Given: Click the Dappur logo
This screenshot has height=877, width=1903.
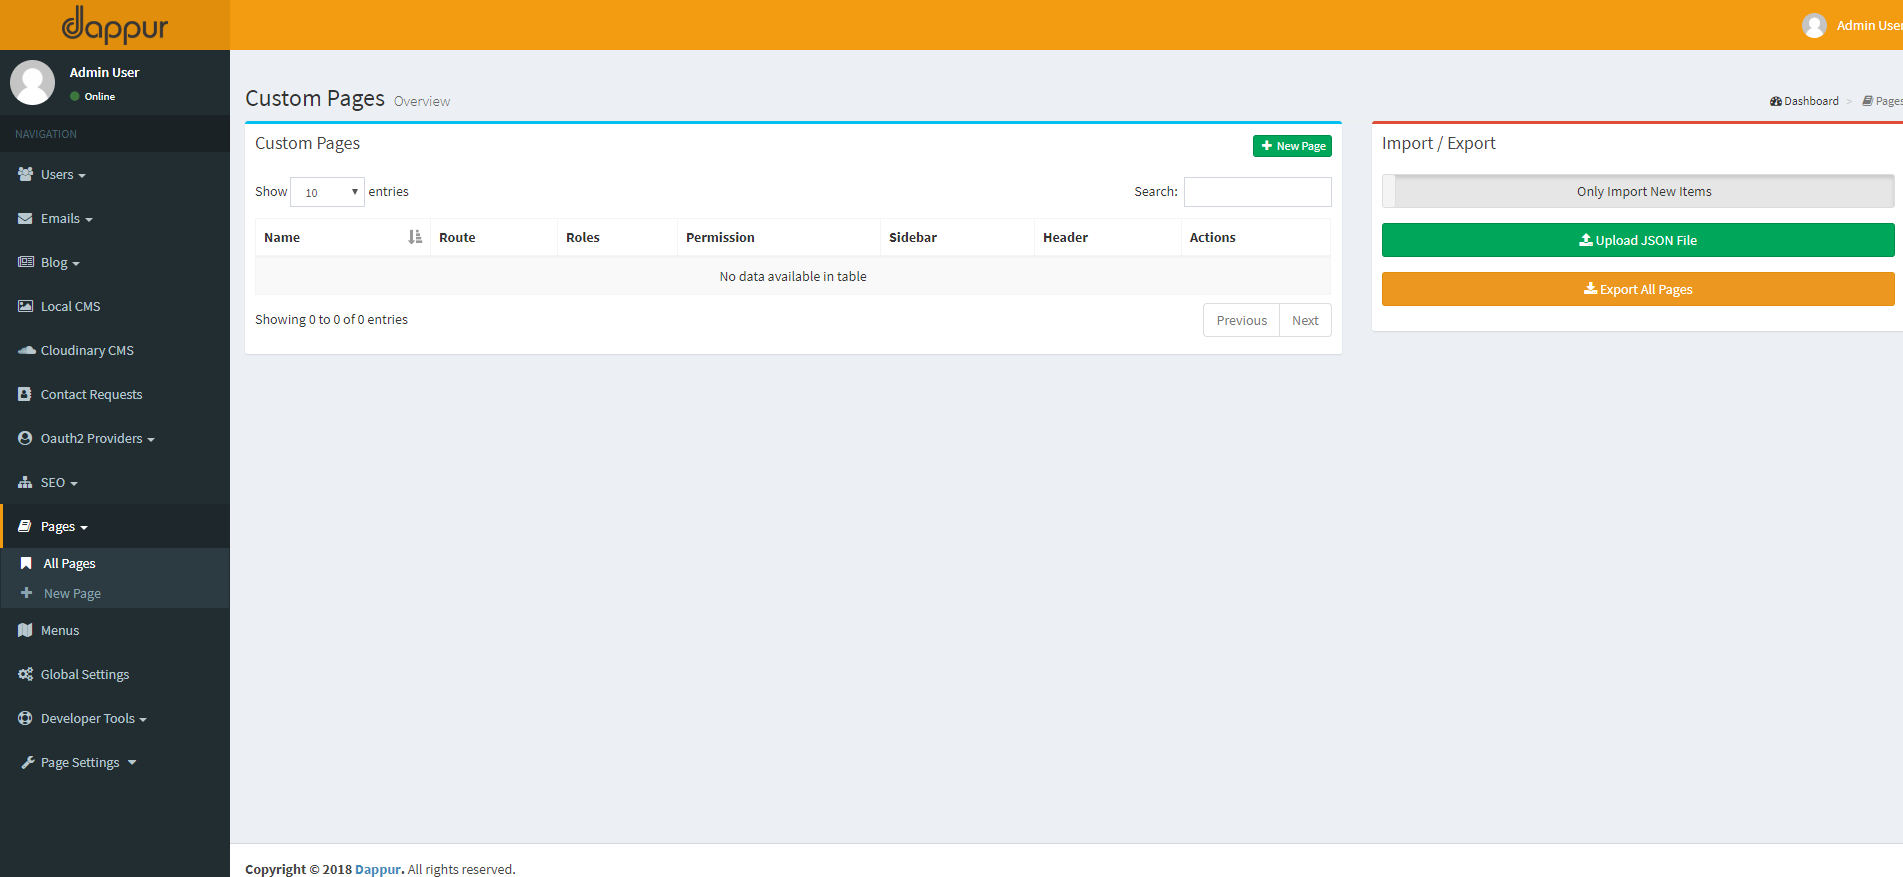Looking at the screenshot, I should pyautogui.click(x=115, y=25).
